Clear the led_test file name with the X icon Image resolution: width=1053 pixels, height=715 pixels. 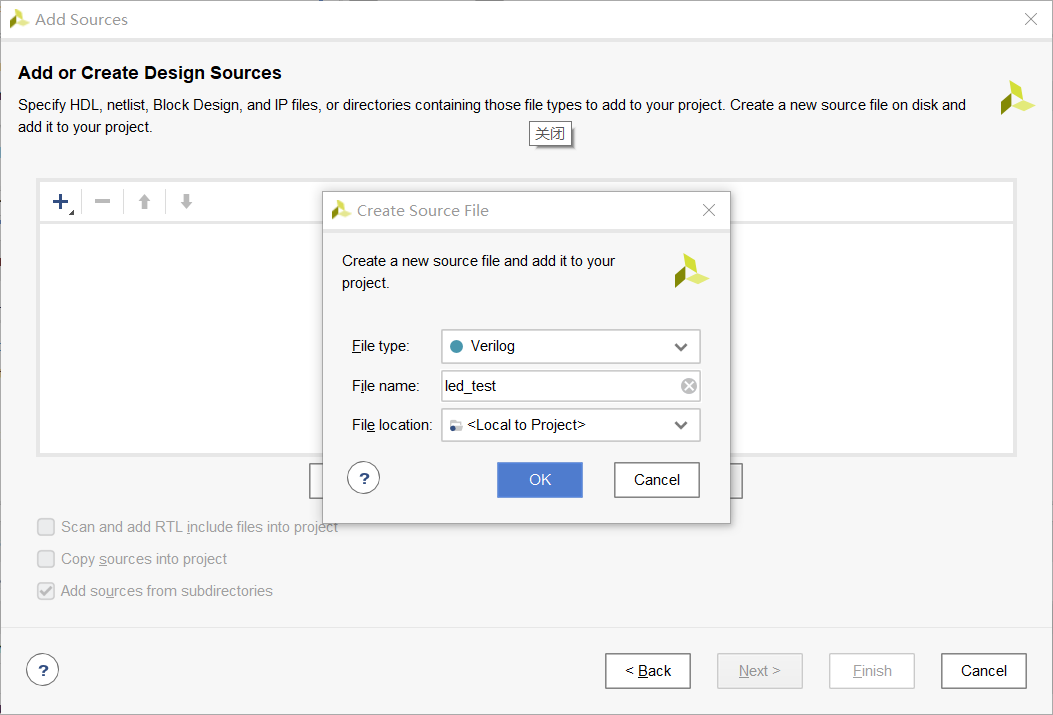point(688,386)
